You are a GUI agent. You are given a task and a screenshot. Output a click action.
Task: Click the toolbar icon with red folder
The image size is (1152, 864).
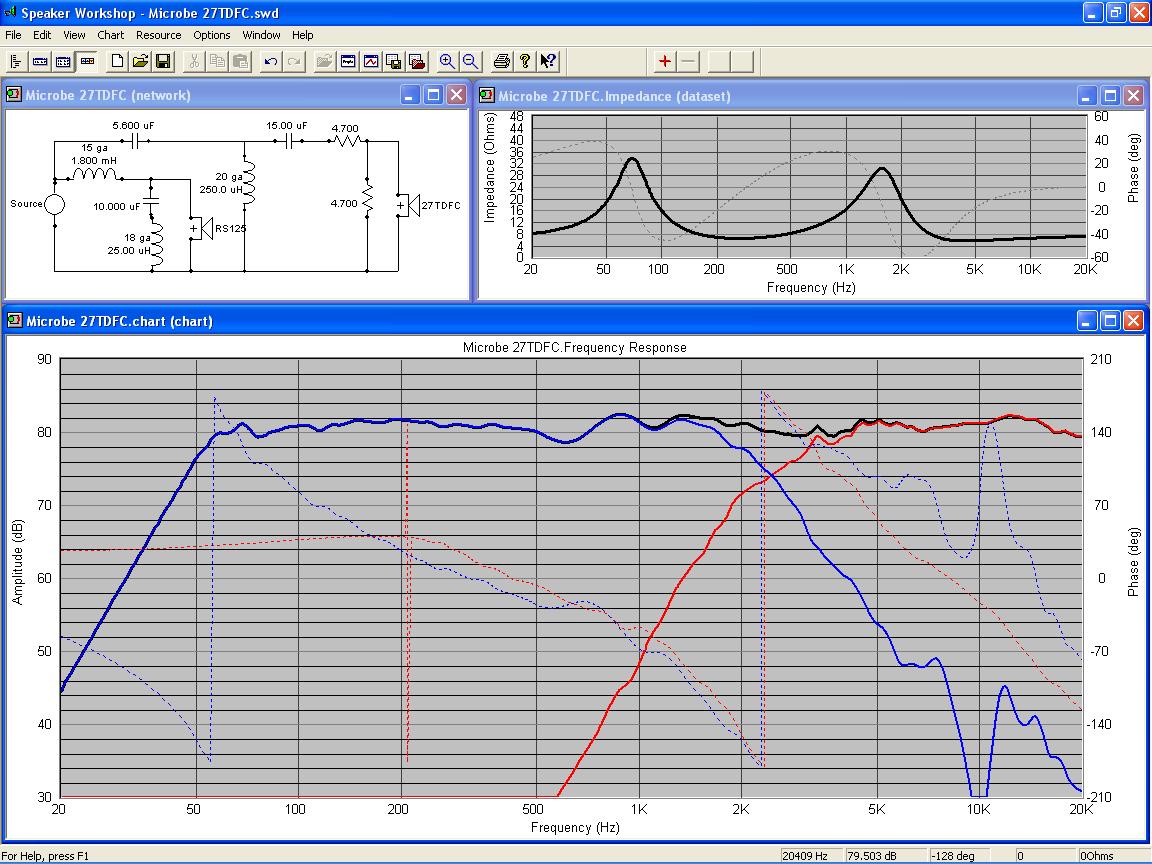click(x=417, y=62)
